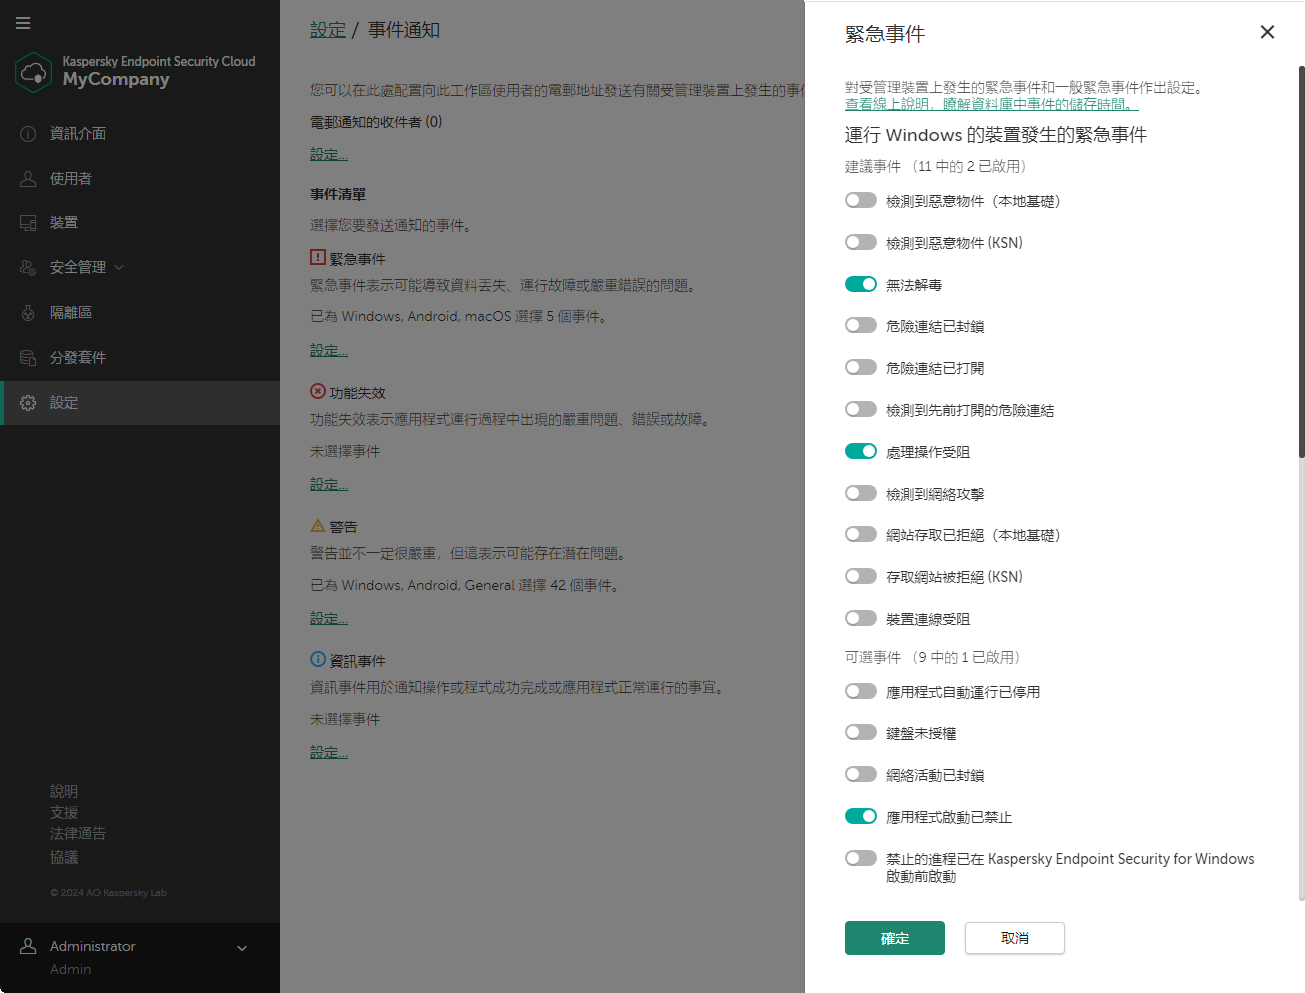Image resolution: width=1305 pixels, height=993 pixels.
Task: Expand the Administrator account dropdown
Action: 240,946
